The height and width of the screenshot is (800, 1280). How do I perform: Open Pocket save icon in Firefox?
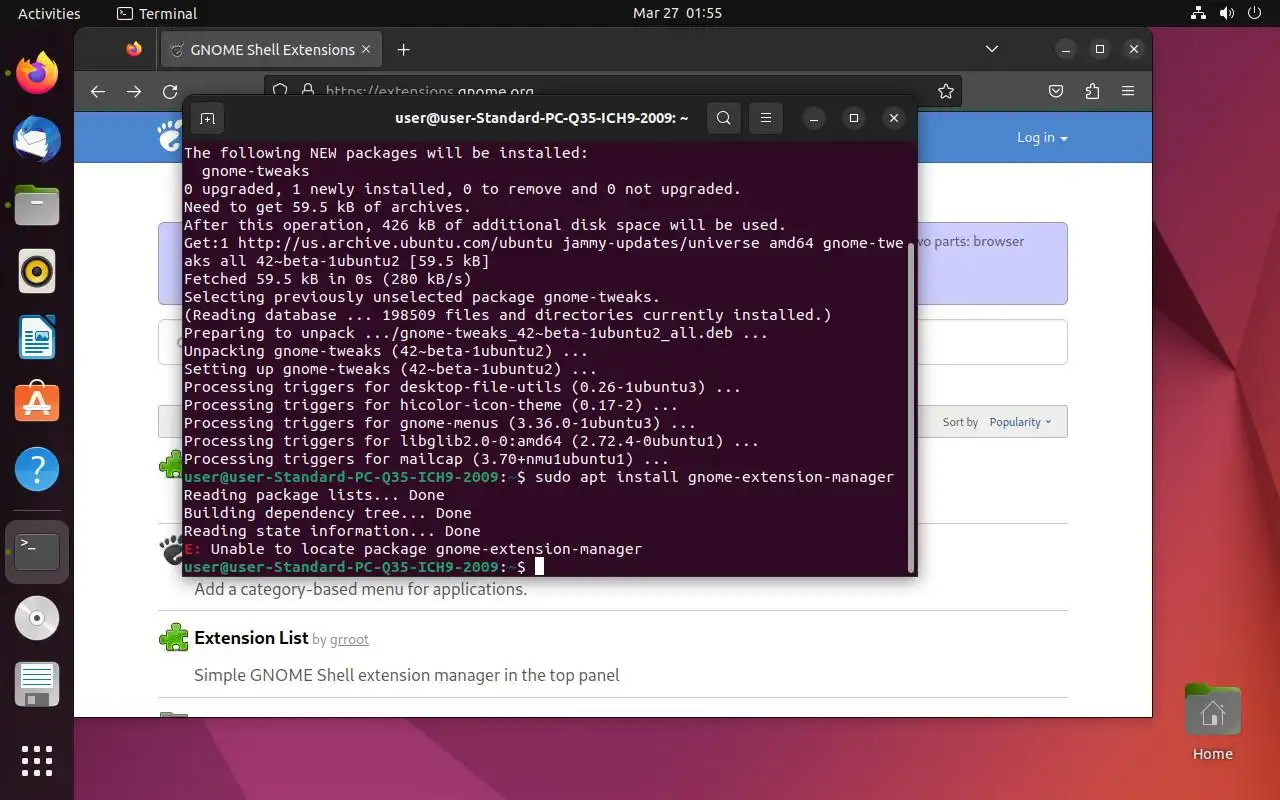point(1056,91)
